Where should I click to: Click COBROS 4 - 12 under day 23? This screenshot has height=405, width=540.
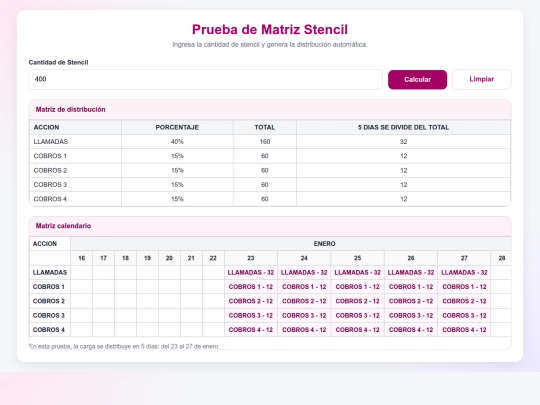[x=251, y=330]
